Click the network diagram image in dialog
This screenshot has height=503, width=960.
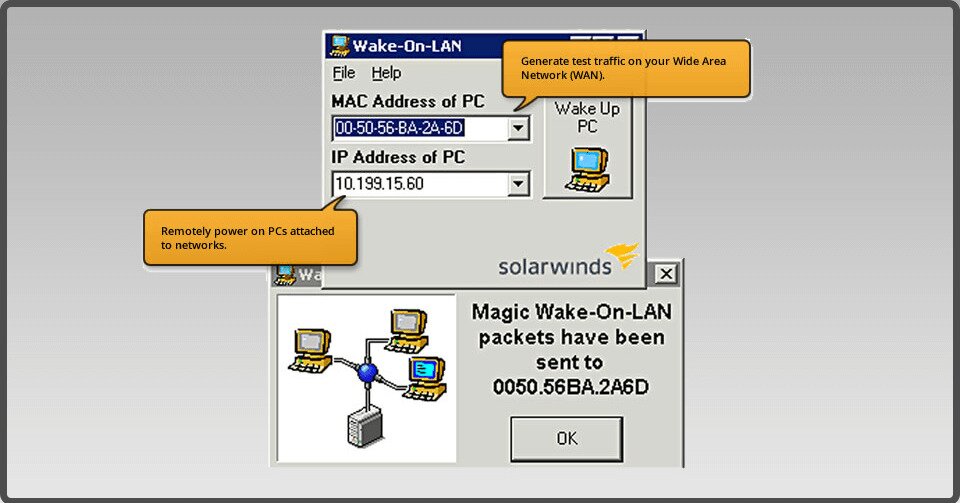click(367, 378)
